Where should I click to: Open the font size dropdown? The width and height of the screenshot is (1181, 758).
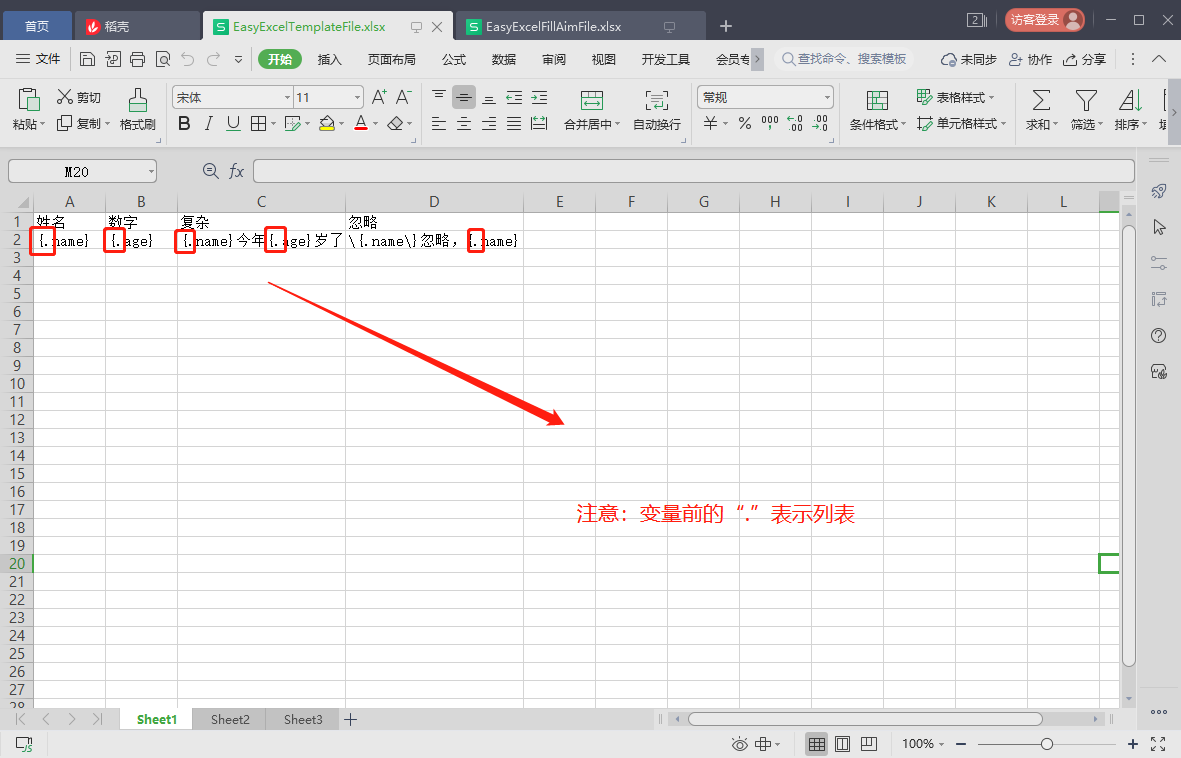(x=358, y=97)
